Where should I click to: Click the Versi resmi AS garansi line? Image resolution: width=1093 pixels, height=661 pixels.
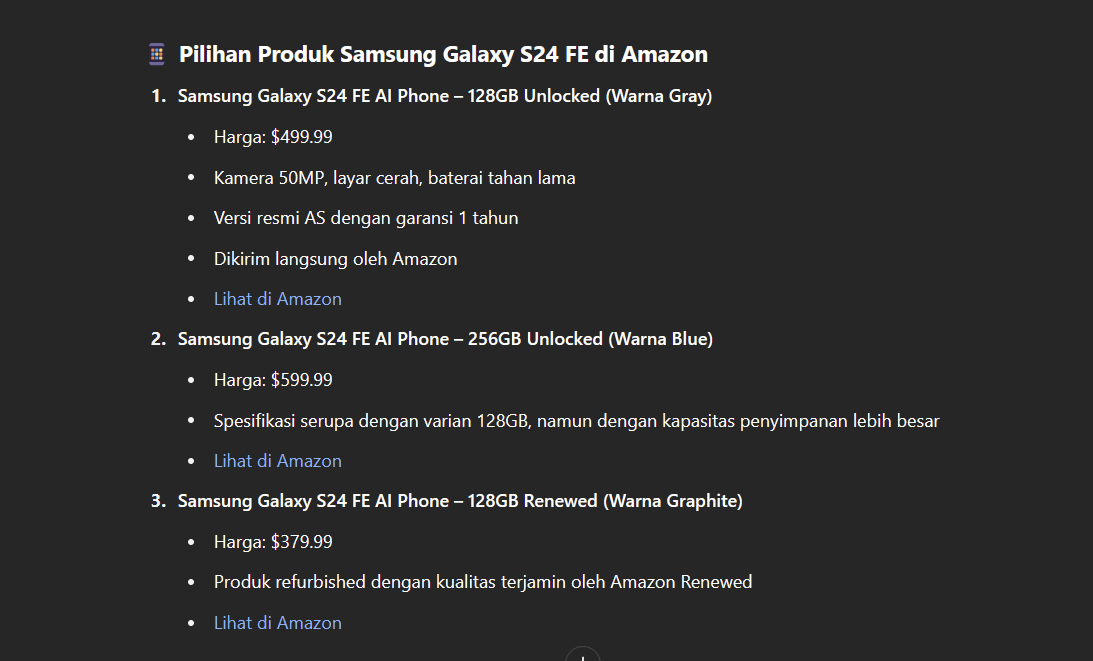click(x=366, y=218)
